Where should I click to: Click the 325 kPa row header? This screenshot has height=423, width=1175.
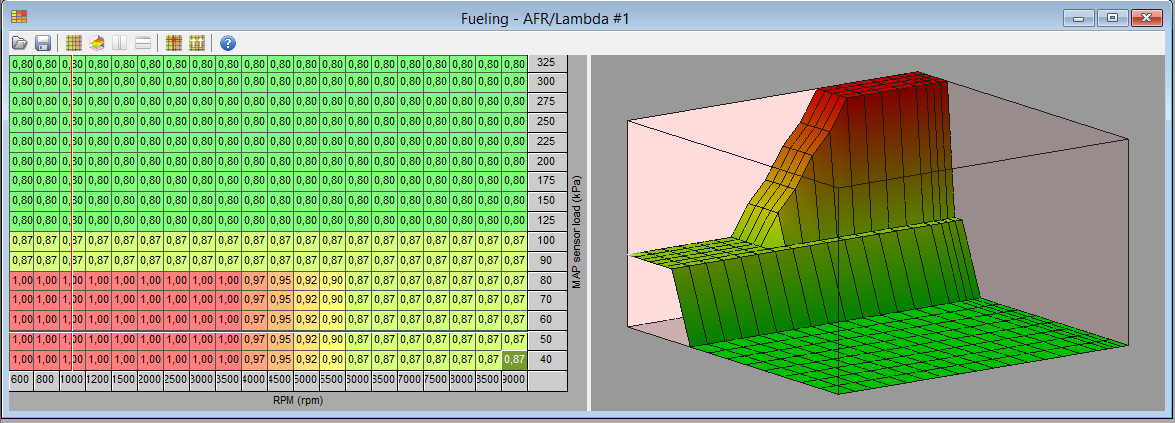click(x=546, y=62)
